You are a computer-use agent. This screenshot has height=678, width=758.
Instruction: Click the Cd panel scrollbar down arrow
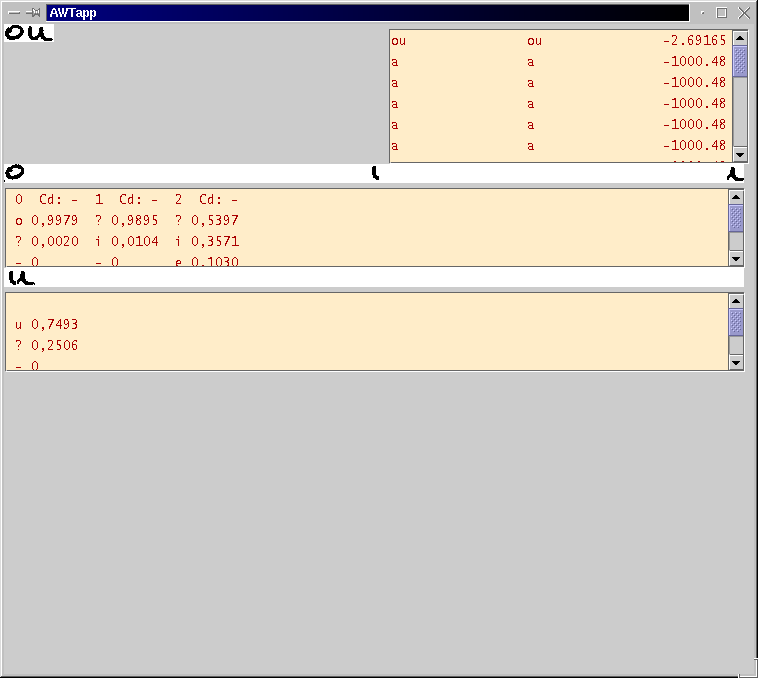(736, 259)
